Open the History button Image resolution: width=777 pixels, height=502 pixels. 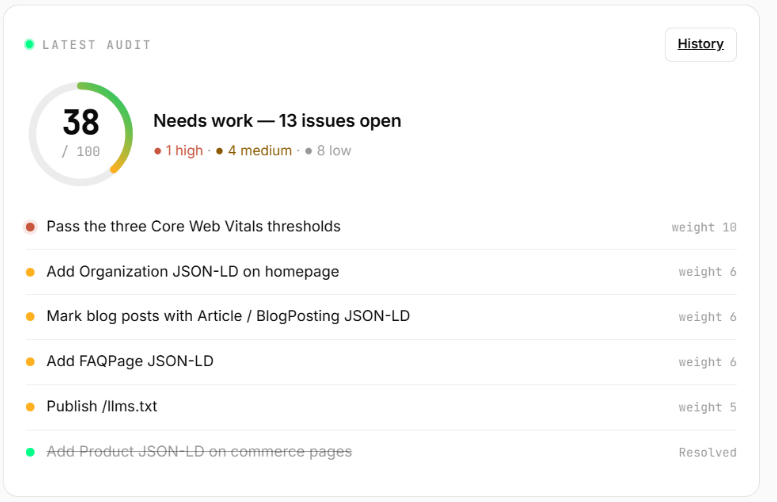point(700,45)
